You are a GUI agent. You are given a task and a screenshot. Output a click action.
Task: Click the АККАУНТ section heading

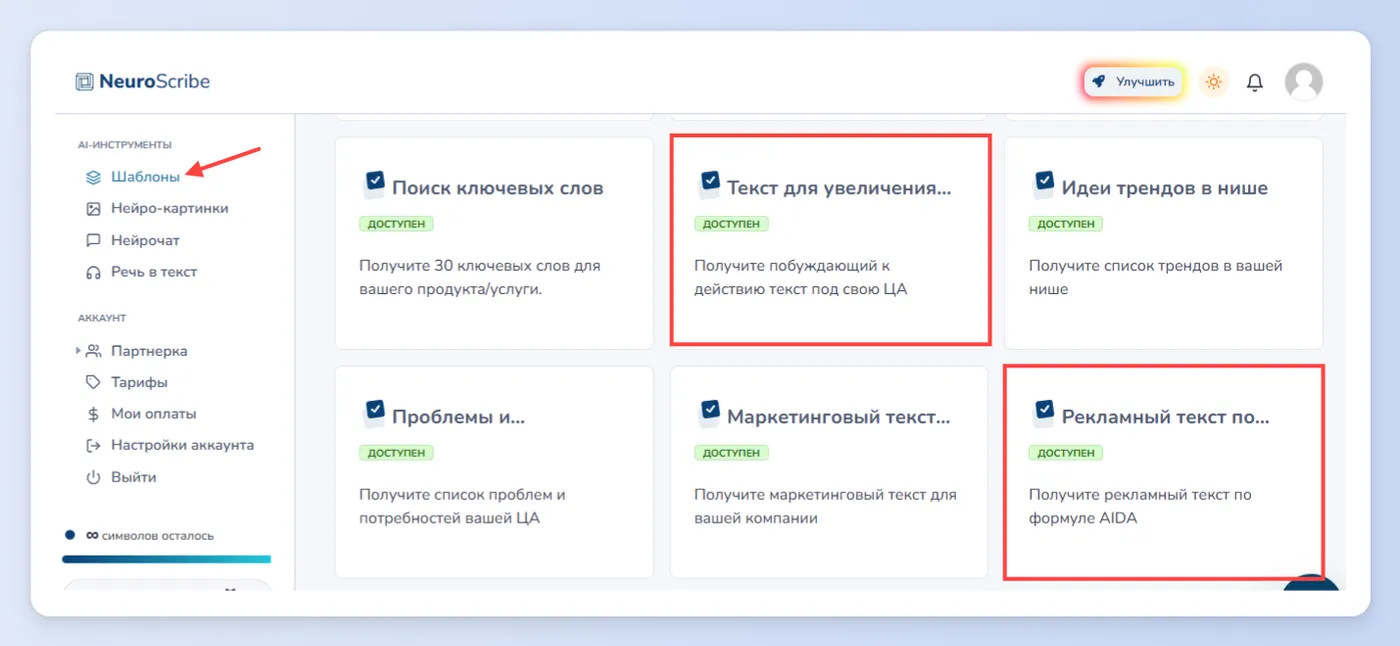102,318
